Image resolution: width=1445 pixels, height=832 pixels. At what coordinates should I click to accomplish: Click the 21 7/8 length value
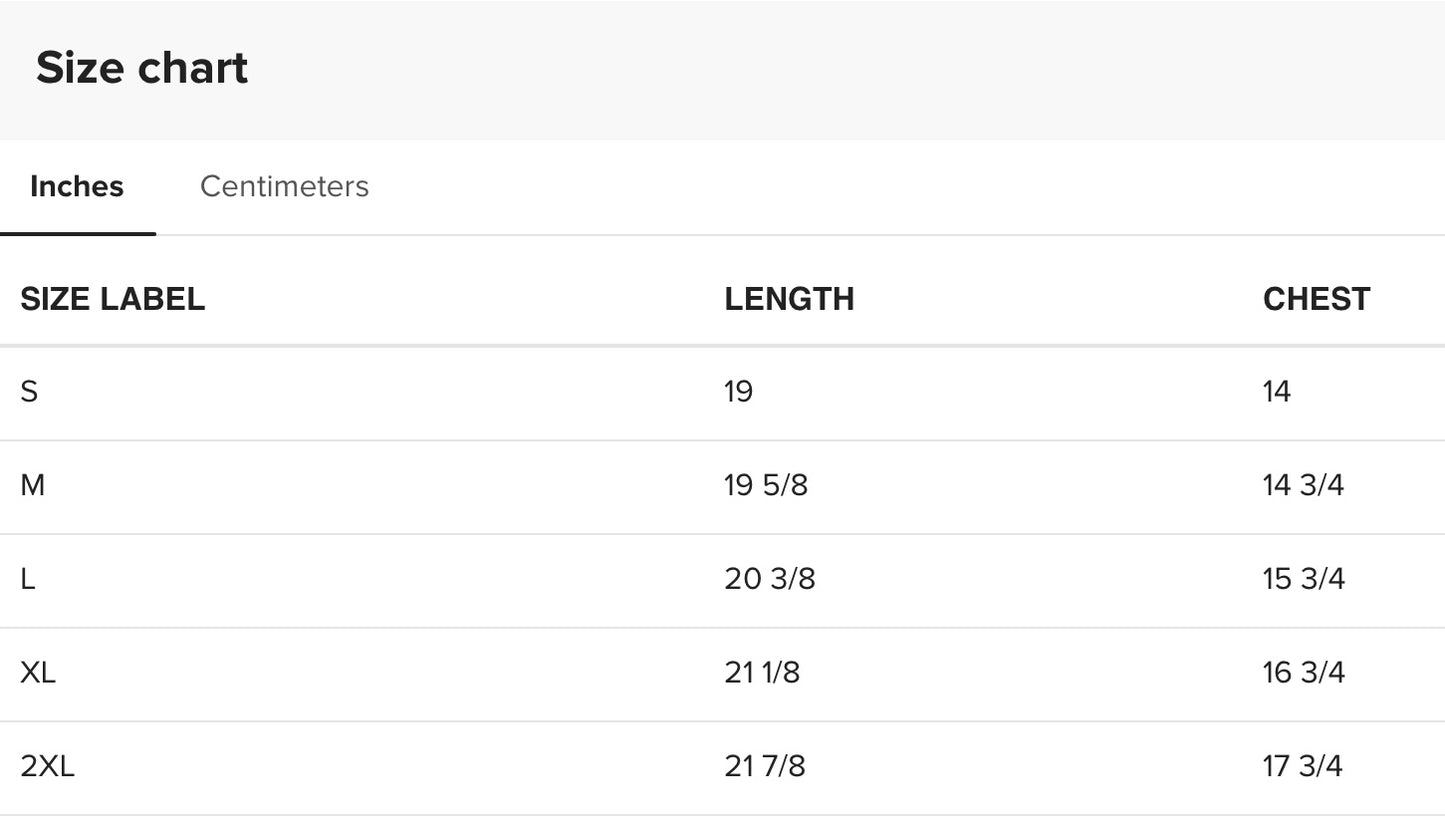coord(764,766)
